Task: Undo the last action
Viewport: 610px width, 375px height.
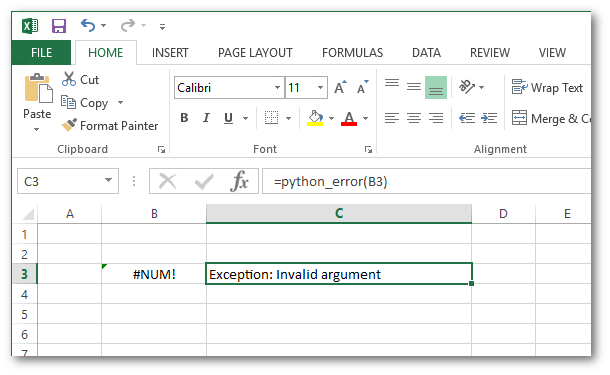Action: click(x=88, y=26)
